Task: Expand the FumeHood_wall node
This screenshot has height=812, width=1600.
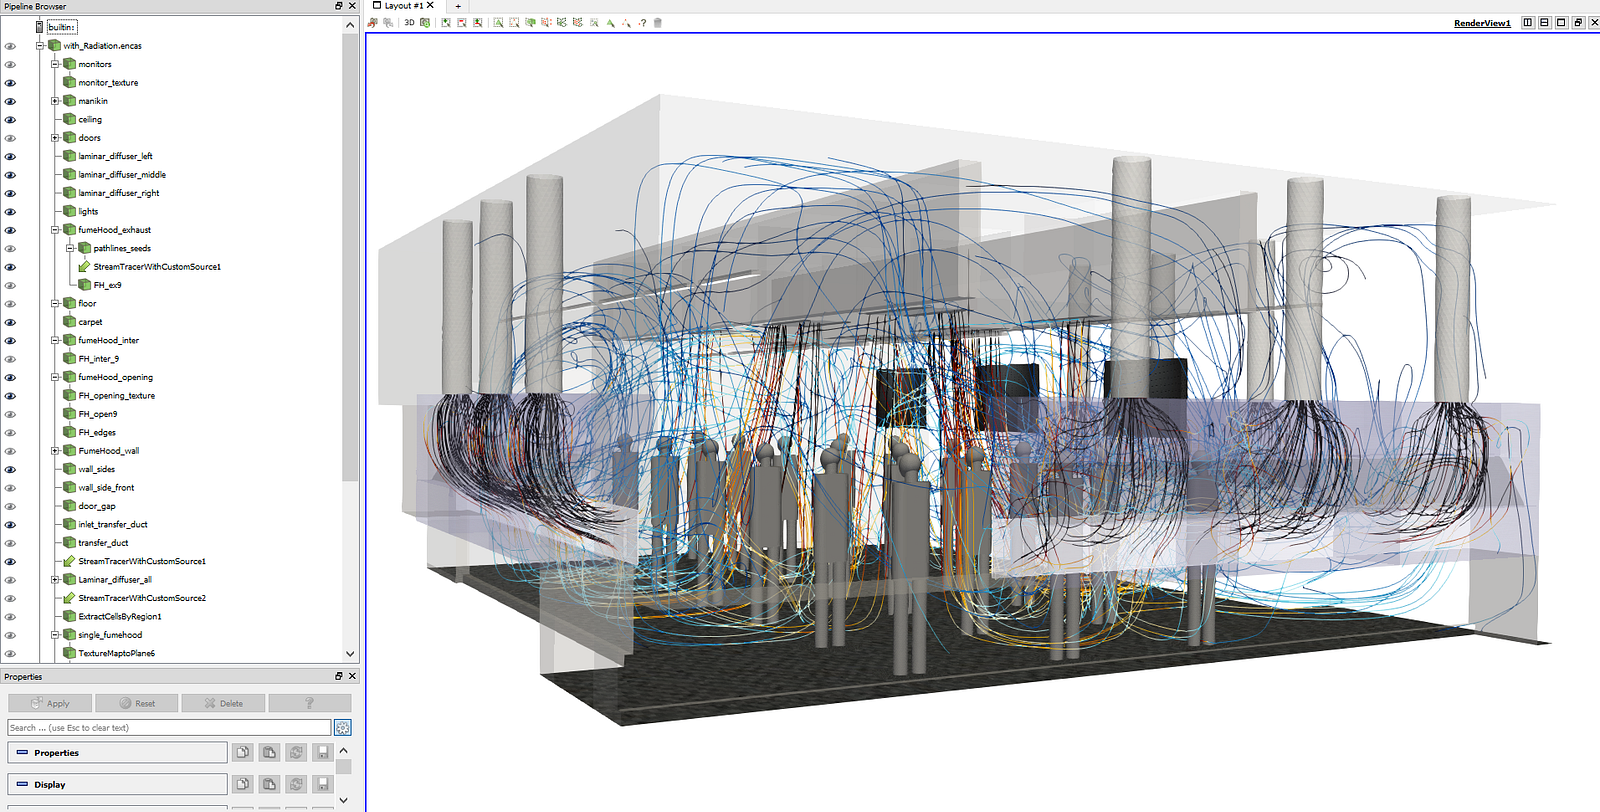Action: tap(55, 451)
